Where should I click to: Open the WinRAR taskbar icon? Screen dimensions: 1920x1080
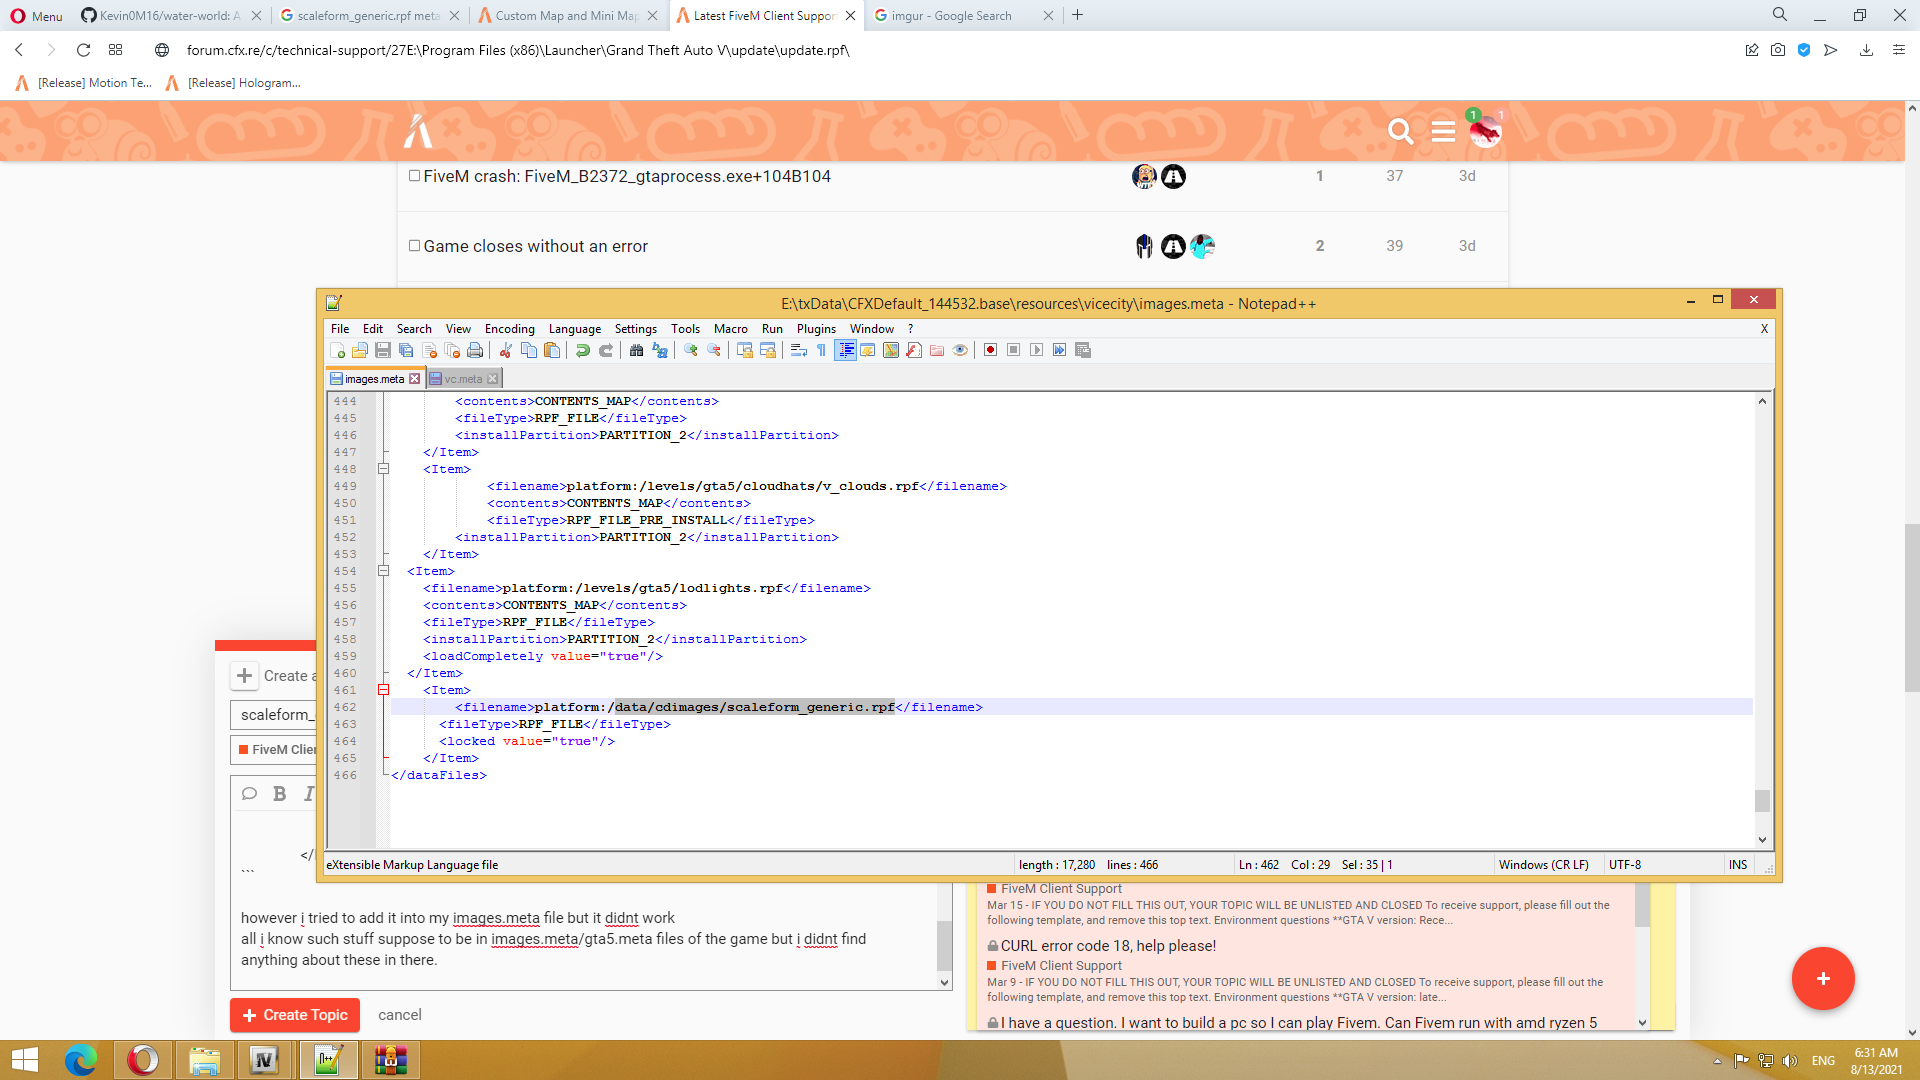tap(390, 1060)
